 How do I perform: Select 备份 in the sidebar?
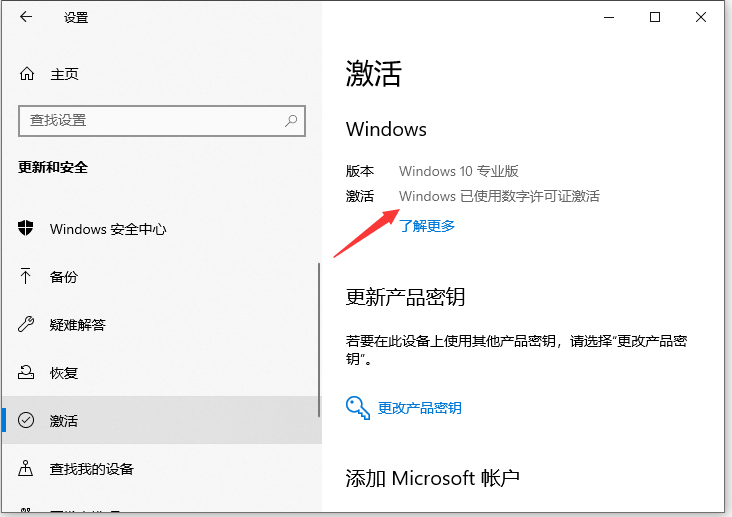(x=64, y=277)
